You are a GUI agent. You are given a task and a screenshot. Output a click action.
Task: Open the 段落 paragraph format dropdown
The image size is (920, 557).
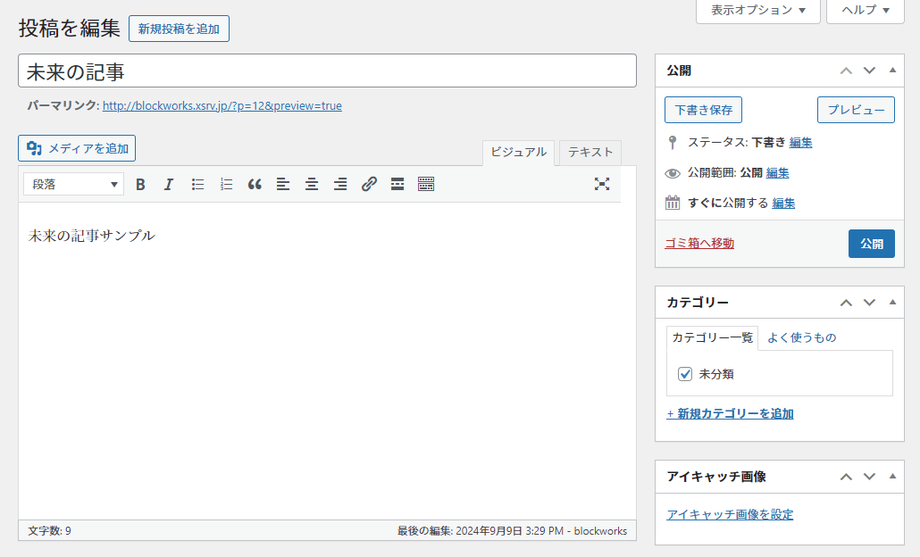(x=73, y=184)
